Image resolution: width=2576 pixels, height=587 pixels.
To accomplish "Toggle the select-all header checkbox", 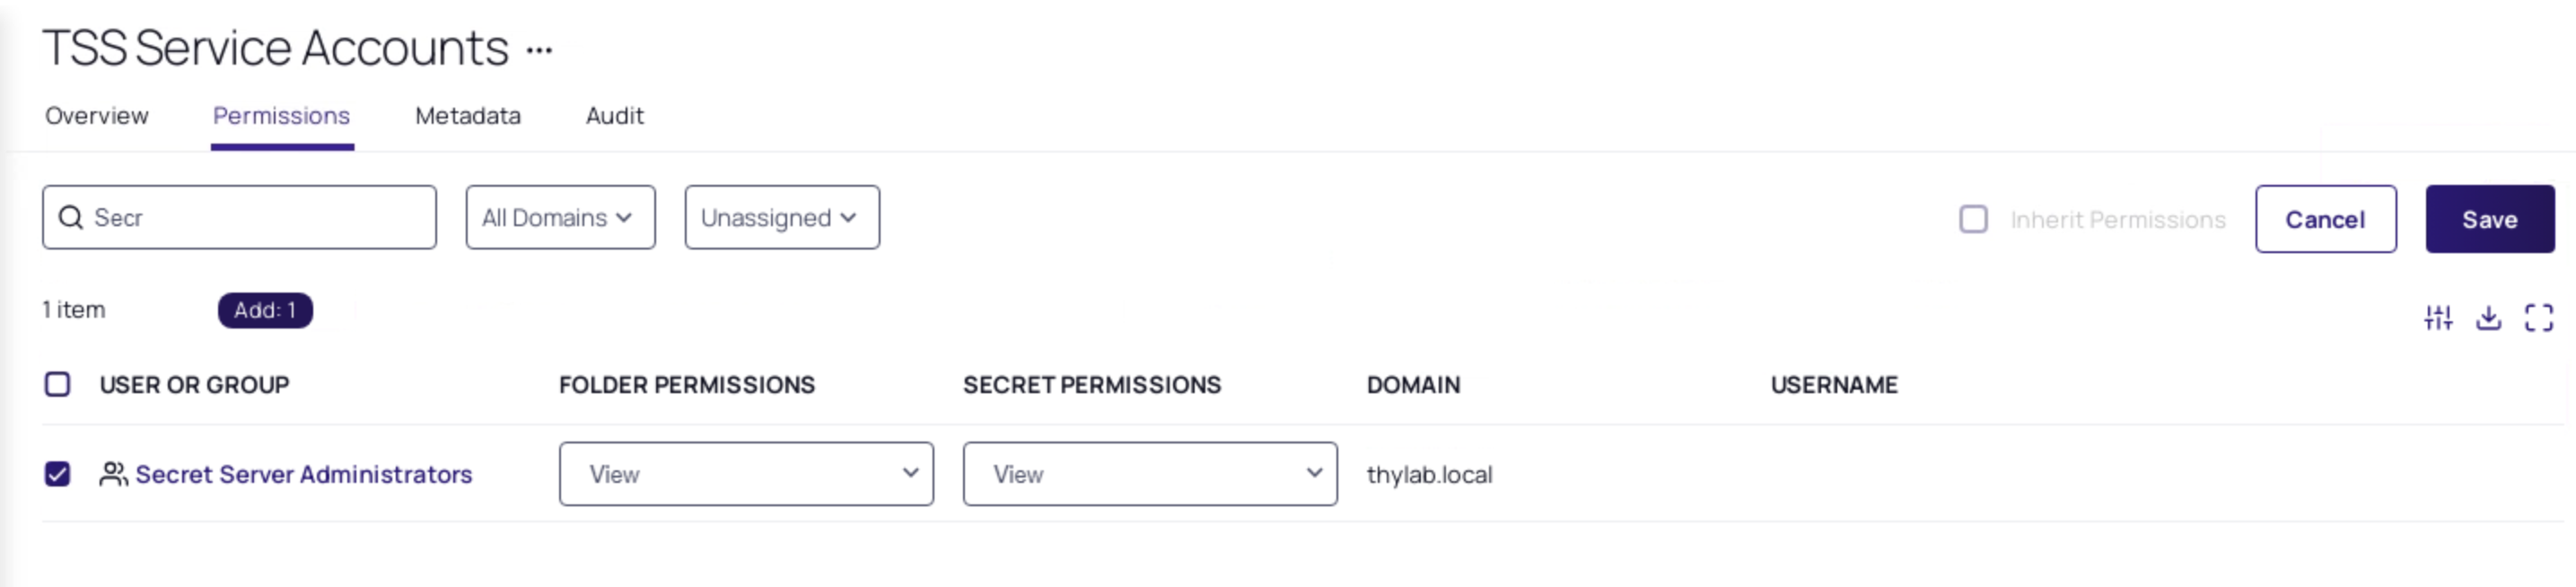I will (58, 384).
